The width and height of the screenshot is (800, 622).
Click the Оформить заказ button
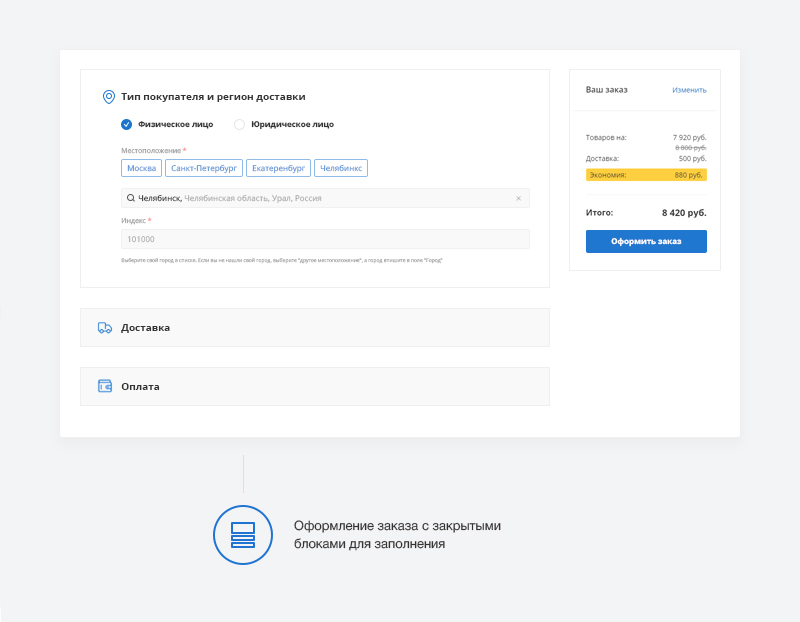click(646, 241)
